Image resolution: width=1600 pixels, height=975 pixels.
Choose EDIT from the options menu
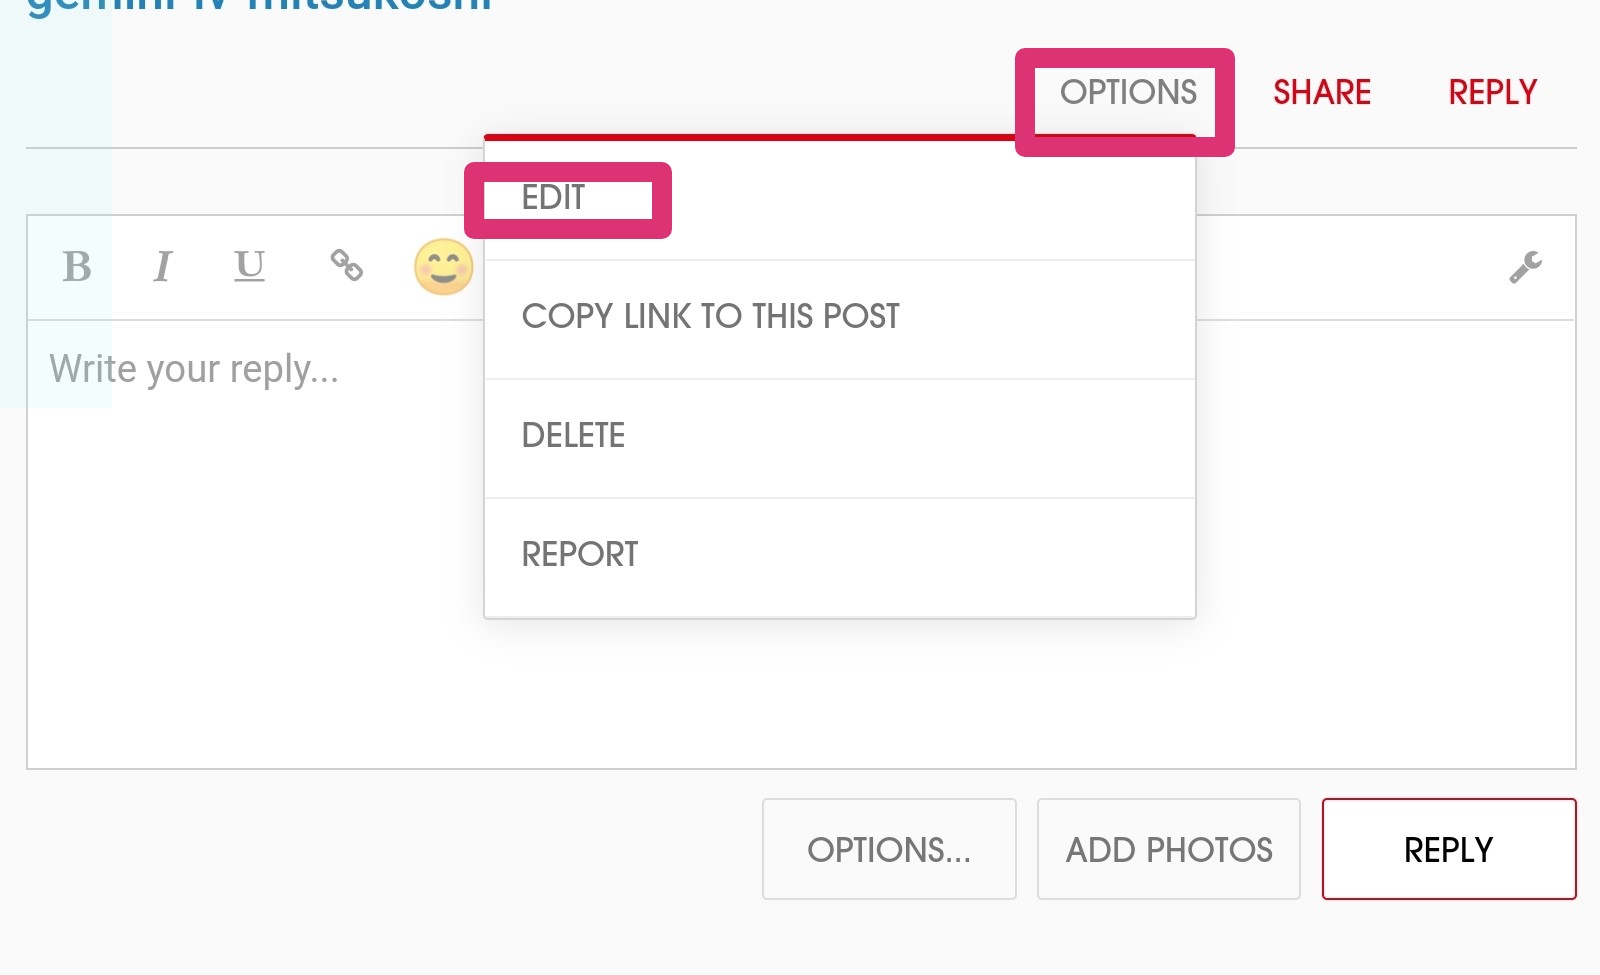554,198
